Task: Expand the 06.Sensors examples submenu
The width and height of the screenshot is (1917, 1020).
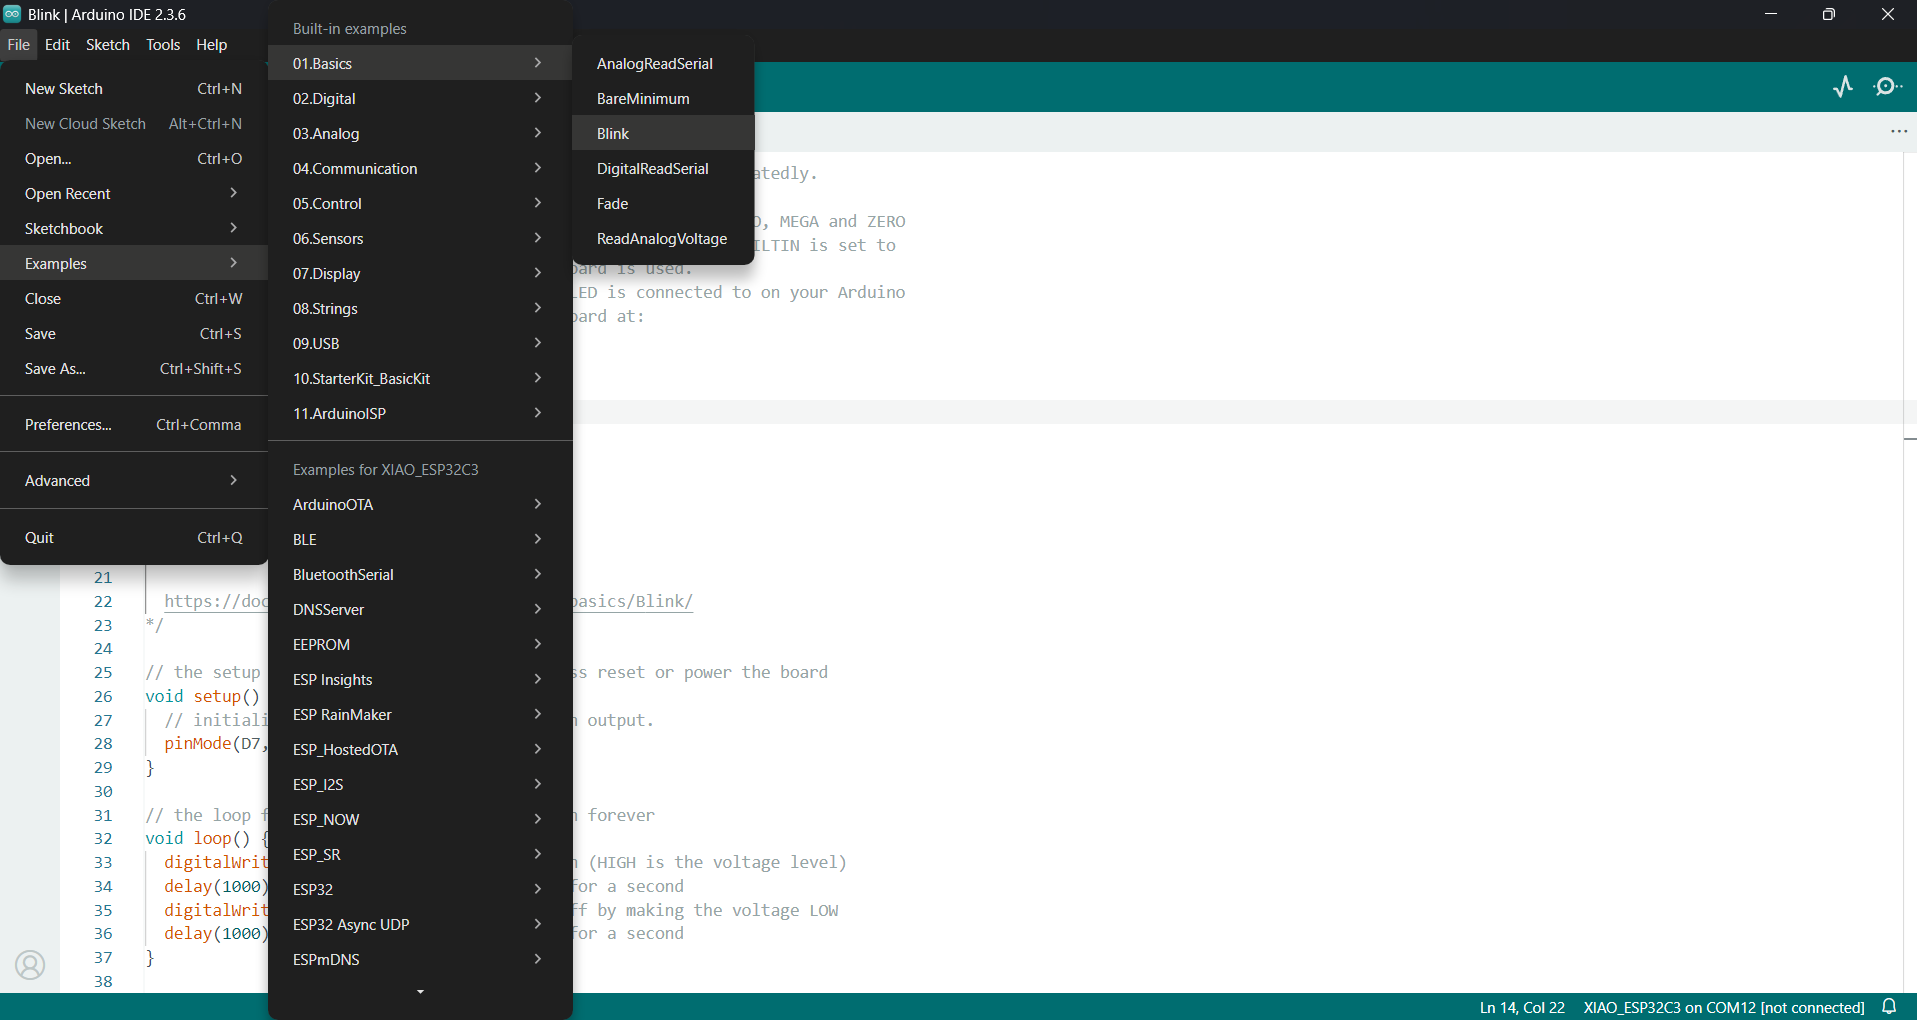Action: pos(420,239)
